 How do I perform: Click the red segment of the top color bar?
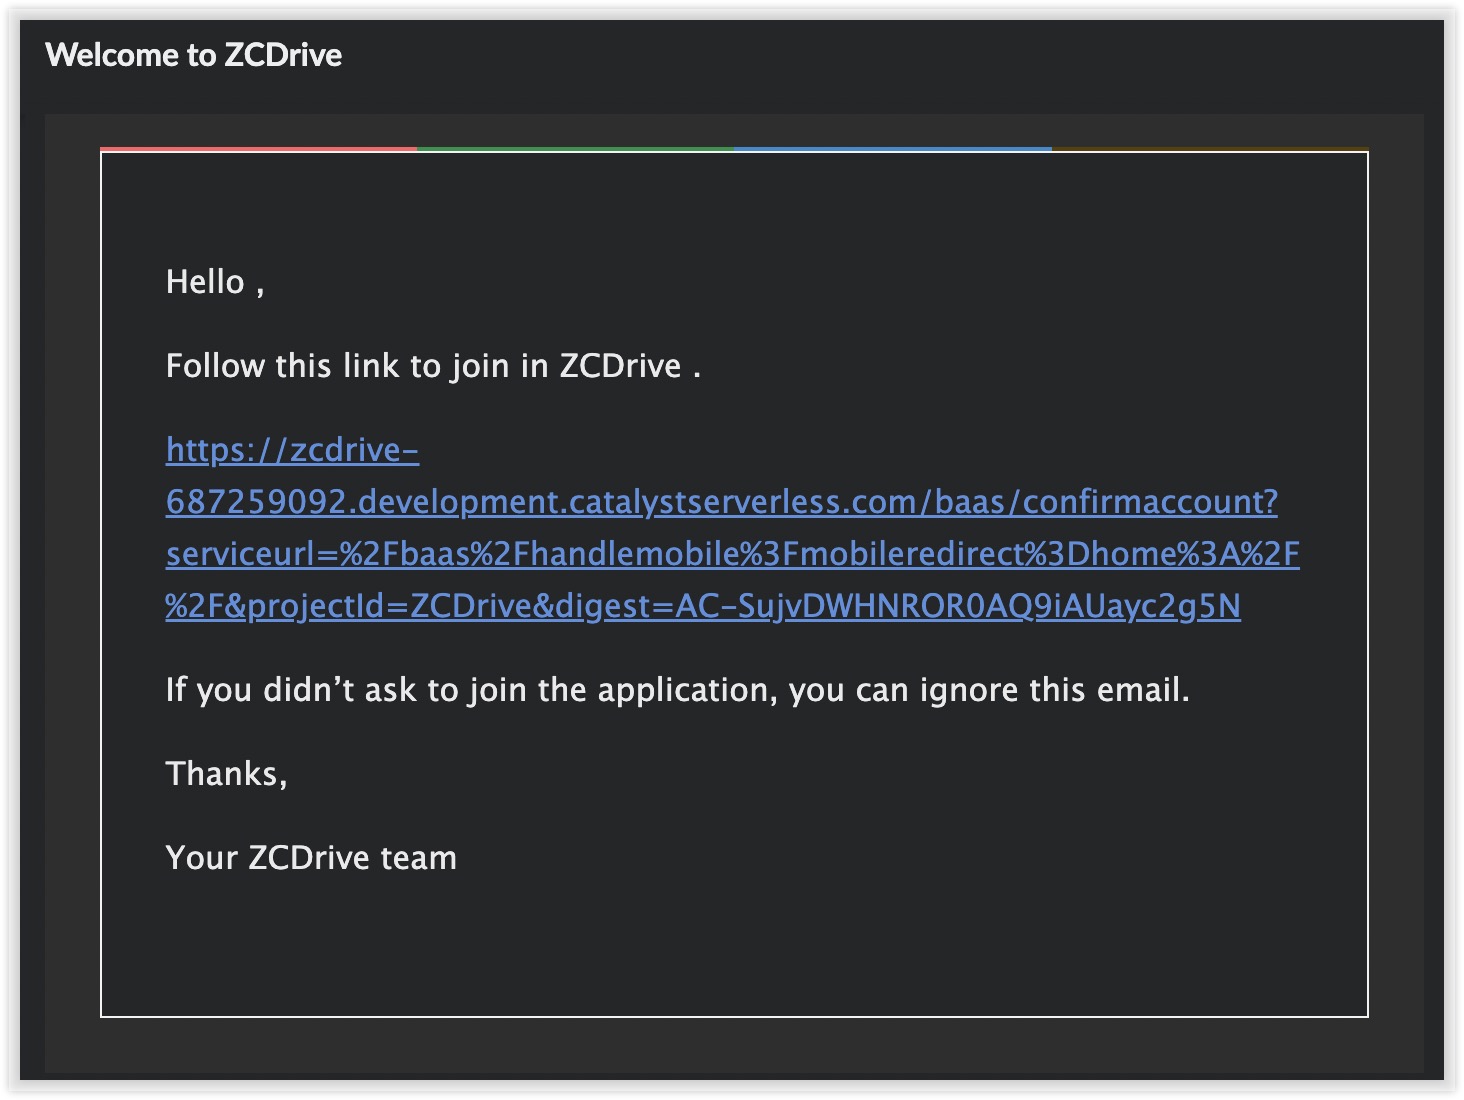(258, 150)
